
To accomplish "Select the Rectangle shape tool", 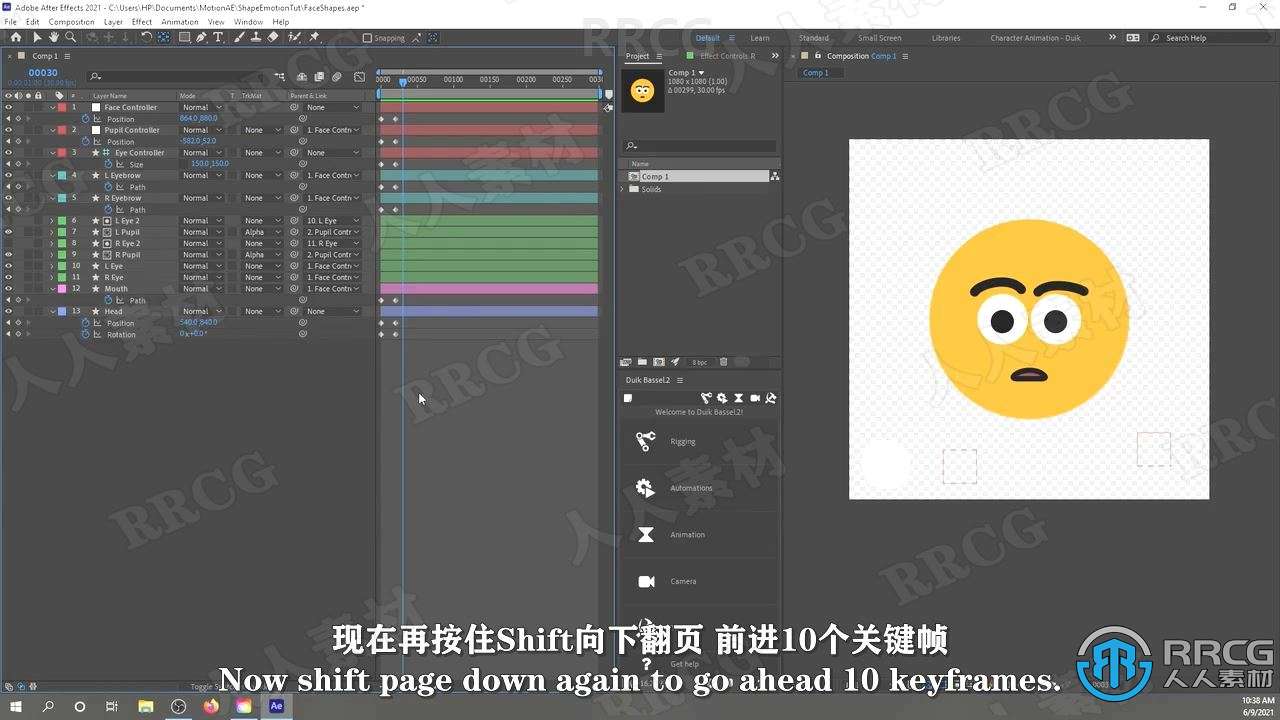I will click(x=185, y=37).
